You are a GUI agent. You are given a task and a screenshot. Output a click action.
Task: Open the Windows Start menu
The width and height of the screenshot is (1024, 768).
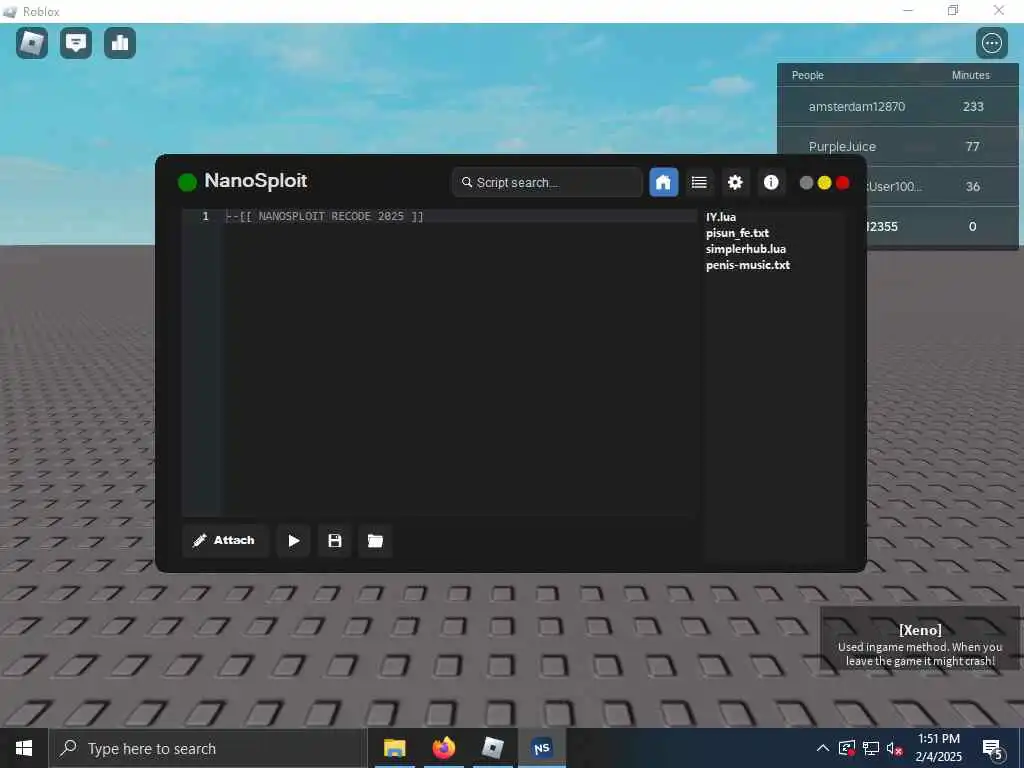(x=24, y=748)
